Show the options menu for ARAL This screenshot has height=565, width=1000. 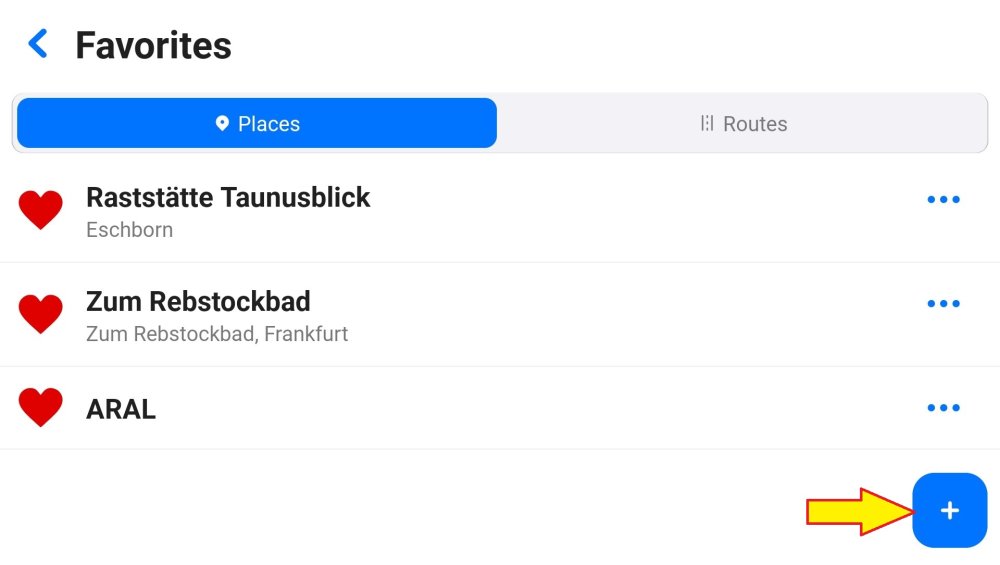(943, 408)
